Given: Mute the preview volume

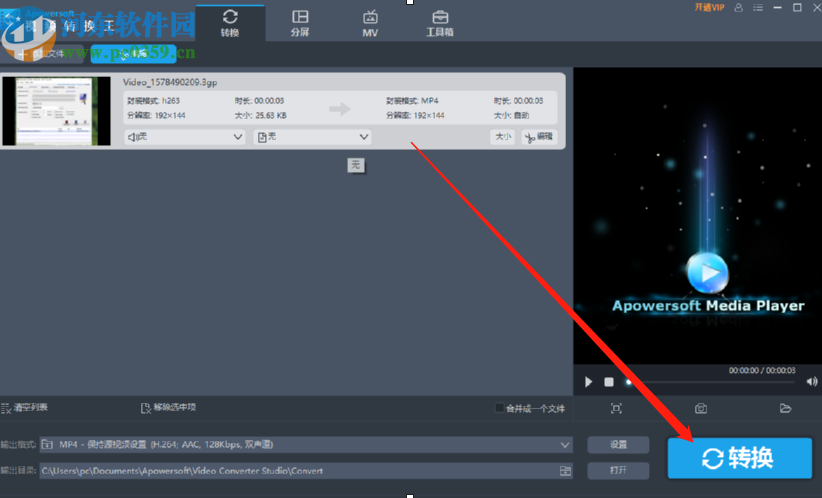Looking at the screenshot, I should 812,382.
